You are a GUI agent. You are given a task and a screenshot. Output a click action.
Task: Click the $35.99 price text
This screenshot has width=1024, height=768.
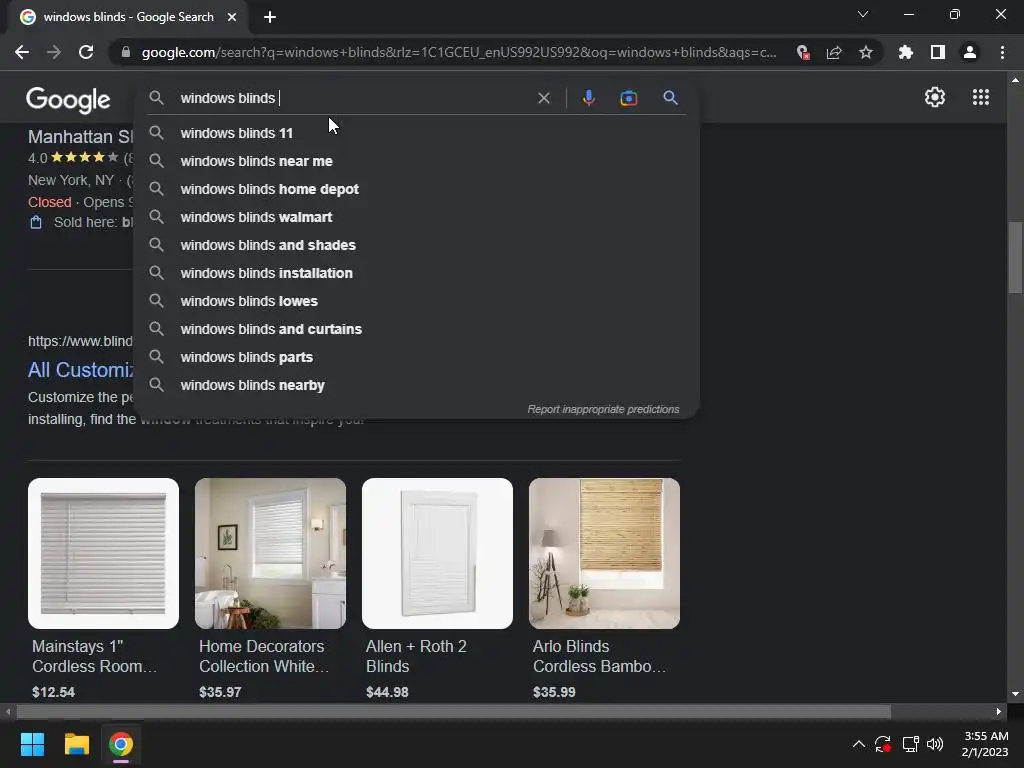554,692
